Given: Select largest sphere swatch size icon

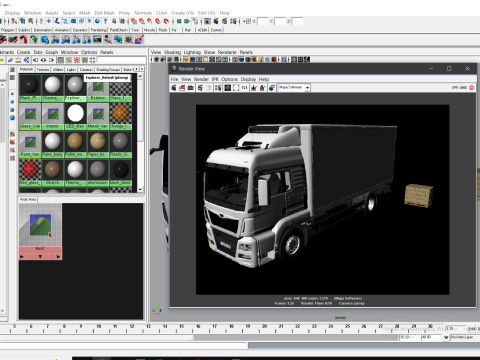Looking at the screenshot, I should coord(12,118).
